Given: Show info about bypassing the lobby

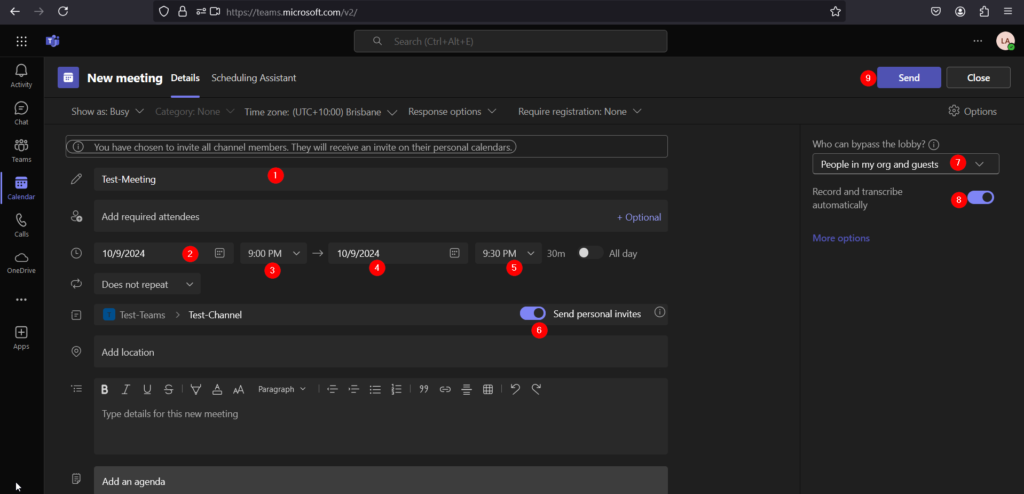Looking at the screenshot, I should pyautogui.click(x=934, y=144).
